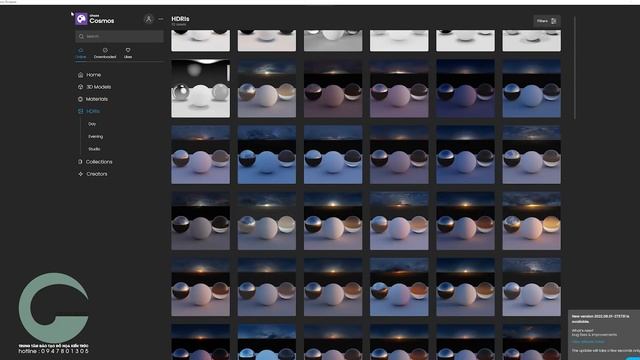Select the HDRIs category

(x=89, y=111)
